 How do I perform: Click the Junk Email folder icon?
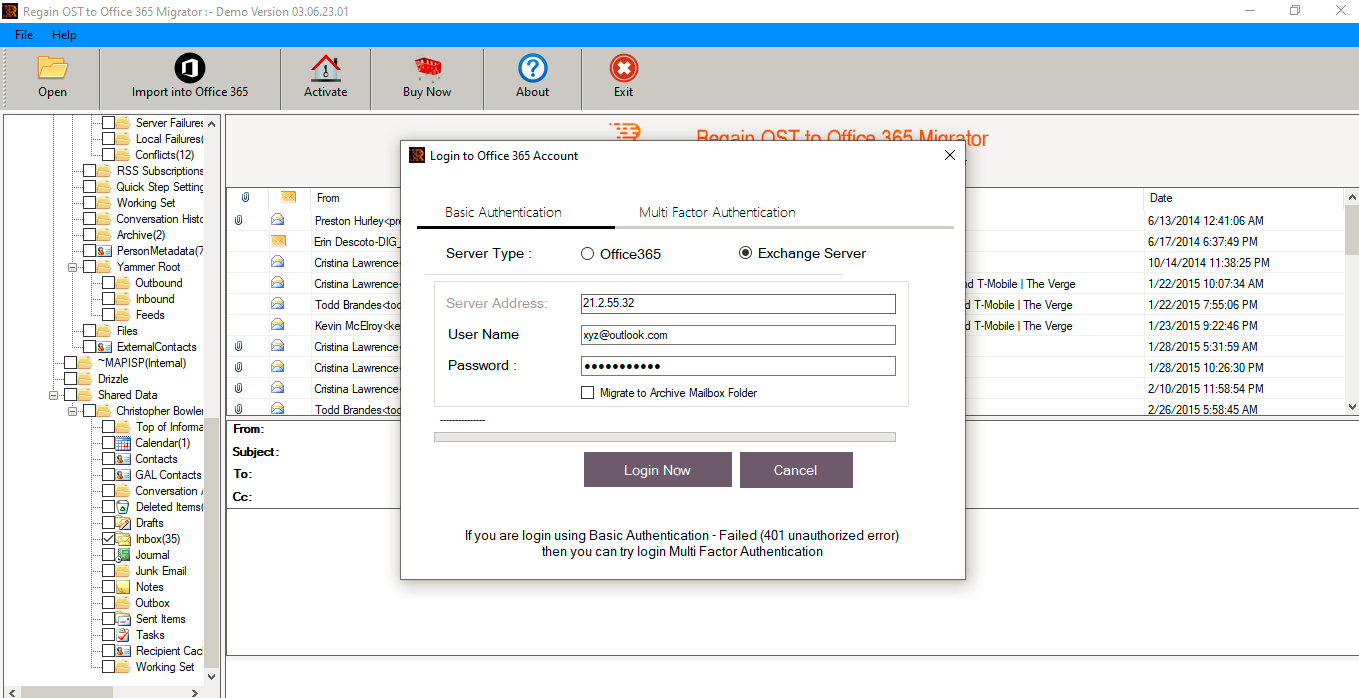click(123, 571)
